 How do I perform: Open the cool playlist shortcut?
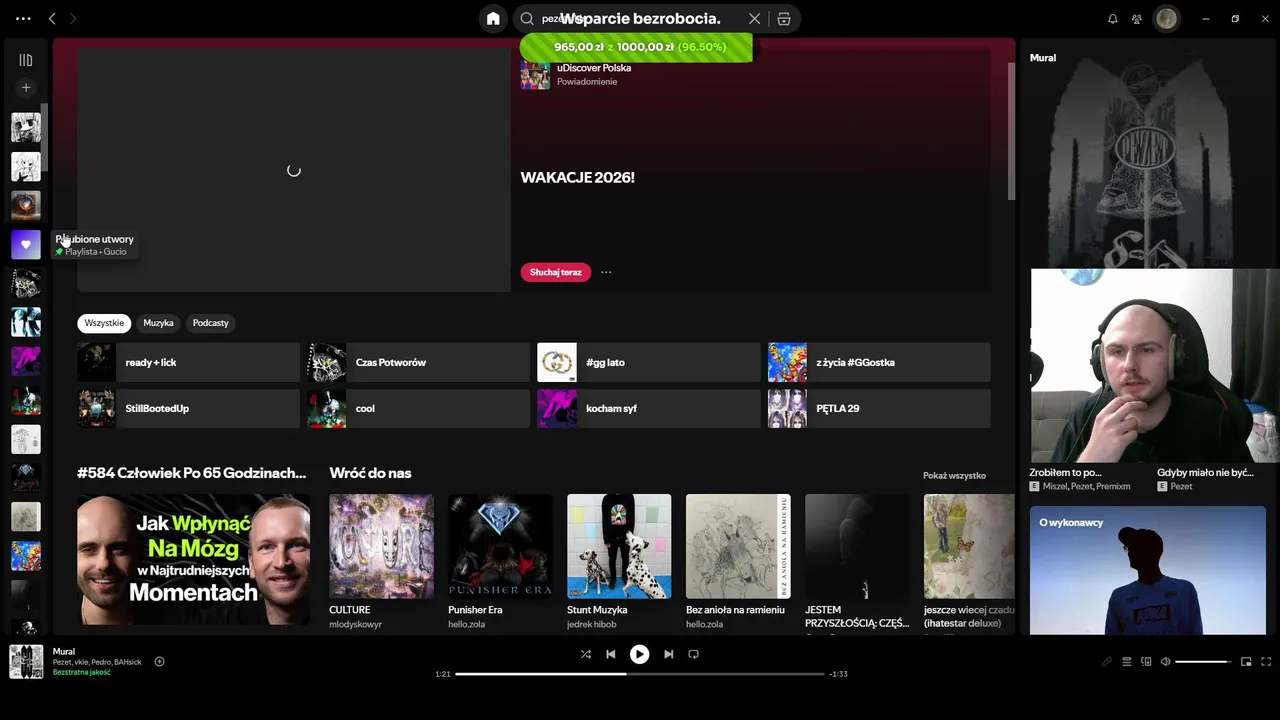click(x=419, y=408)
